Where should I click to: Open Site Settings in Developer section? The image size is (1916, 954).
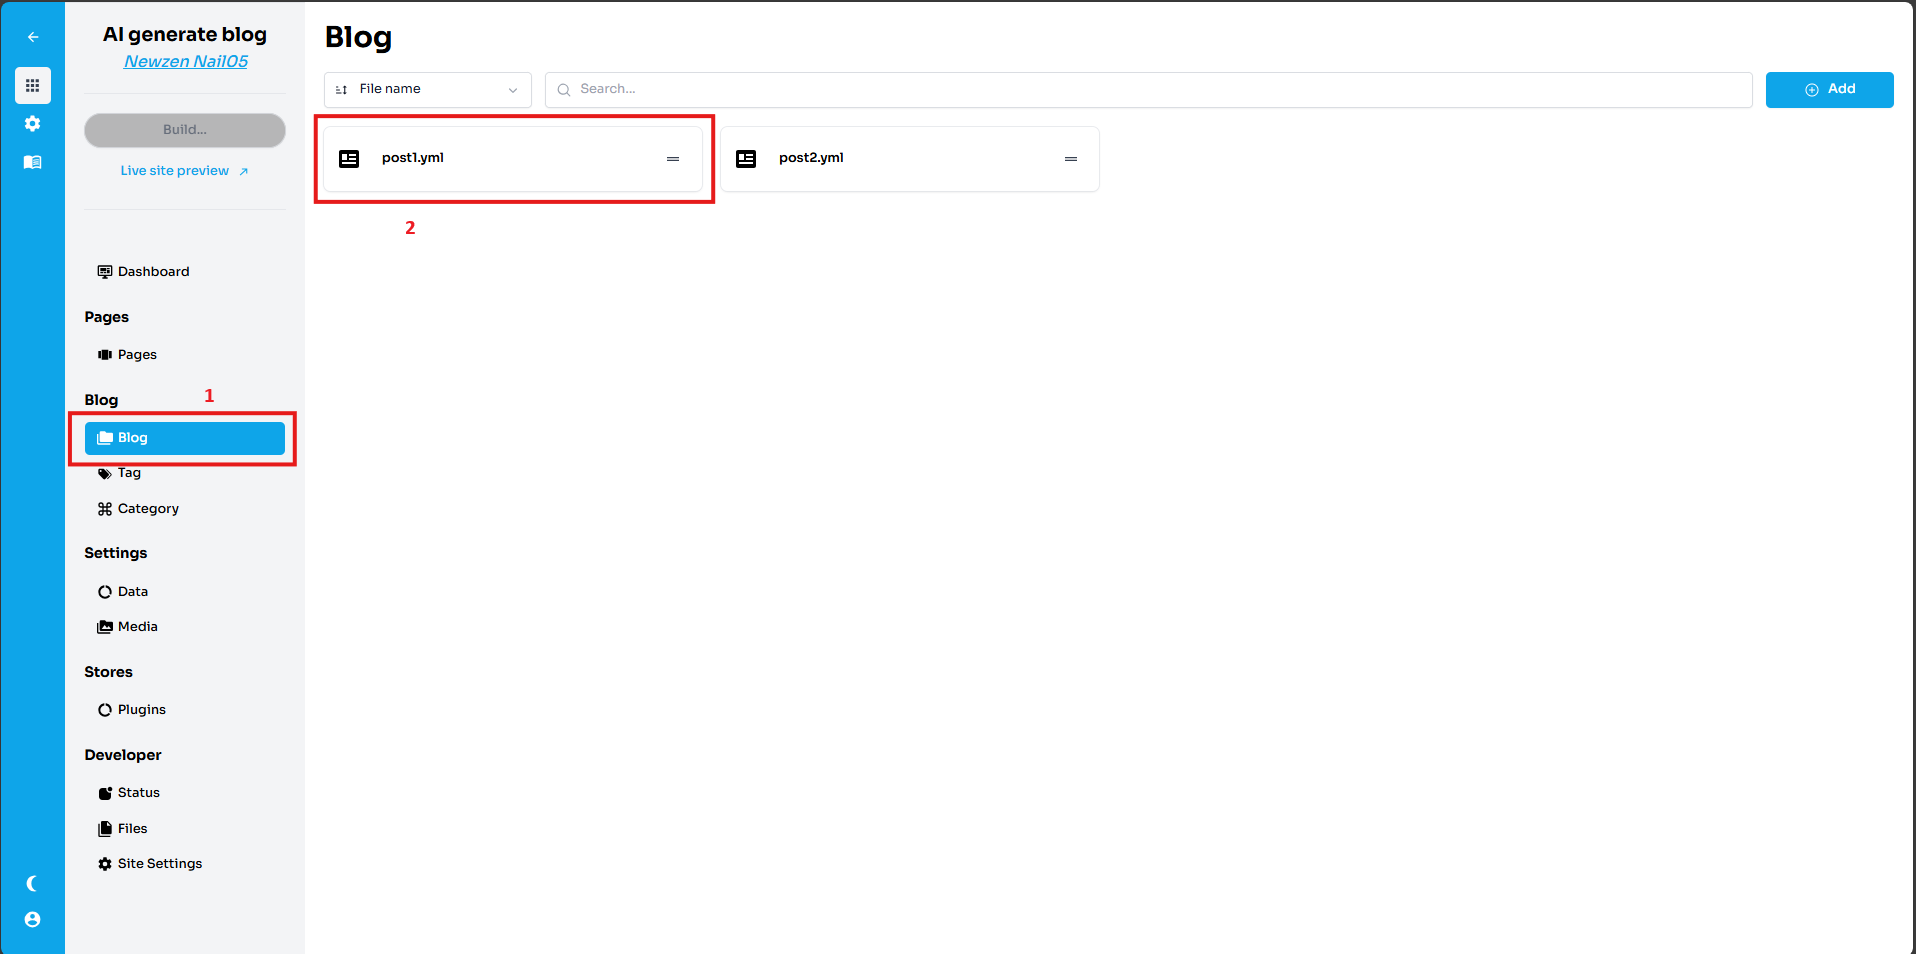tap(159, 864)
